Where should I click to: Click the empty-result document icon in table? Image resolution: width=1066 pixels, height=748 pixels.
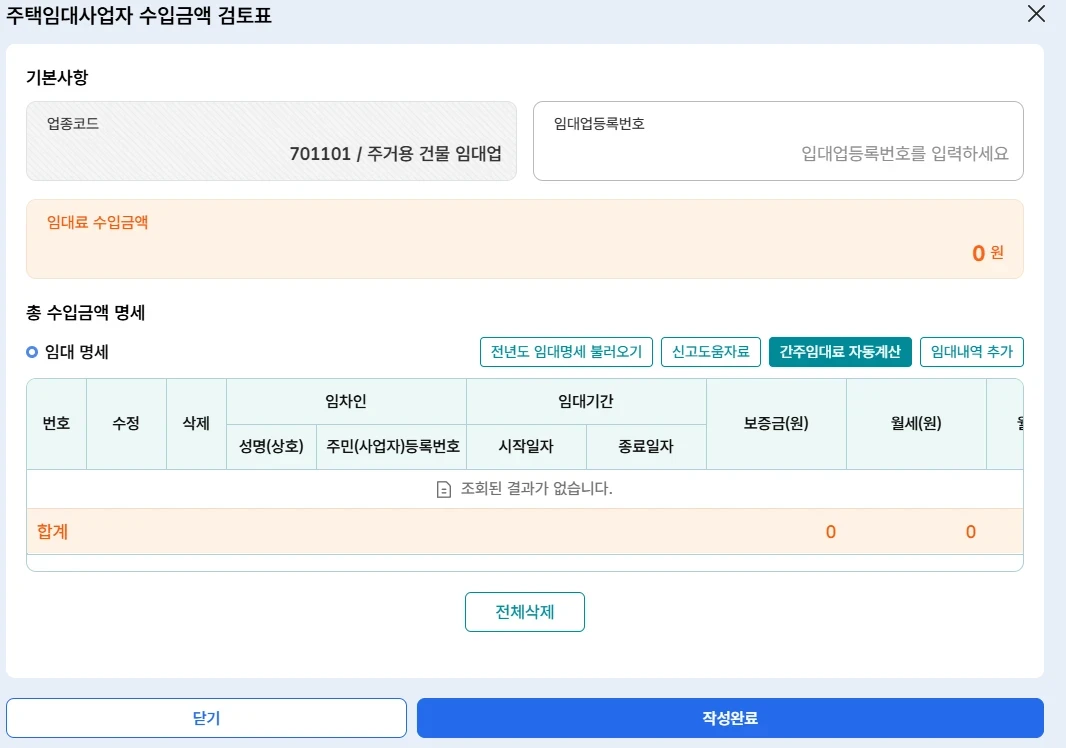pyautogui.click(x=444, y=489)
